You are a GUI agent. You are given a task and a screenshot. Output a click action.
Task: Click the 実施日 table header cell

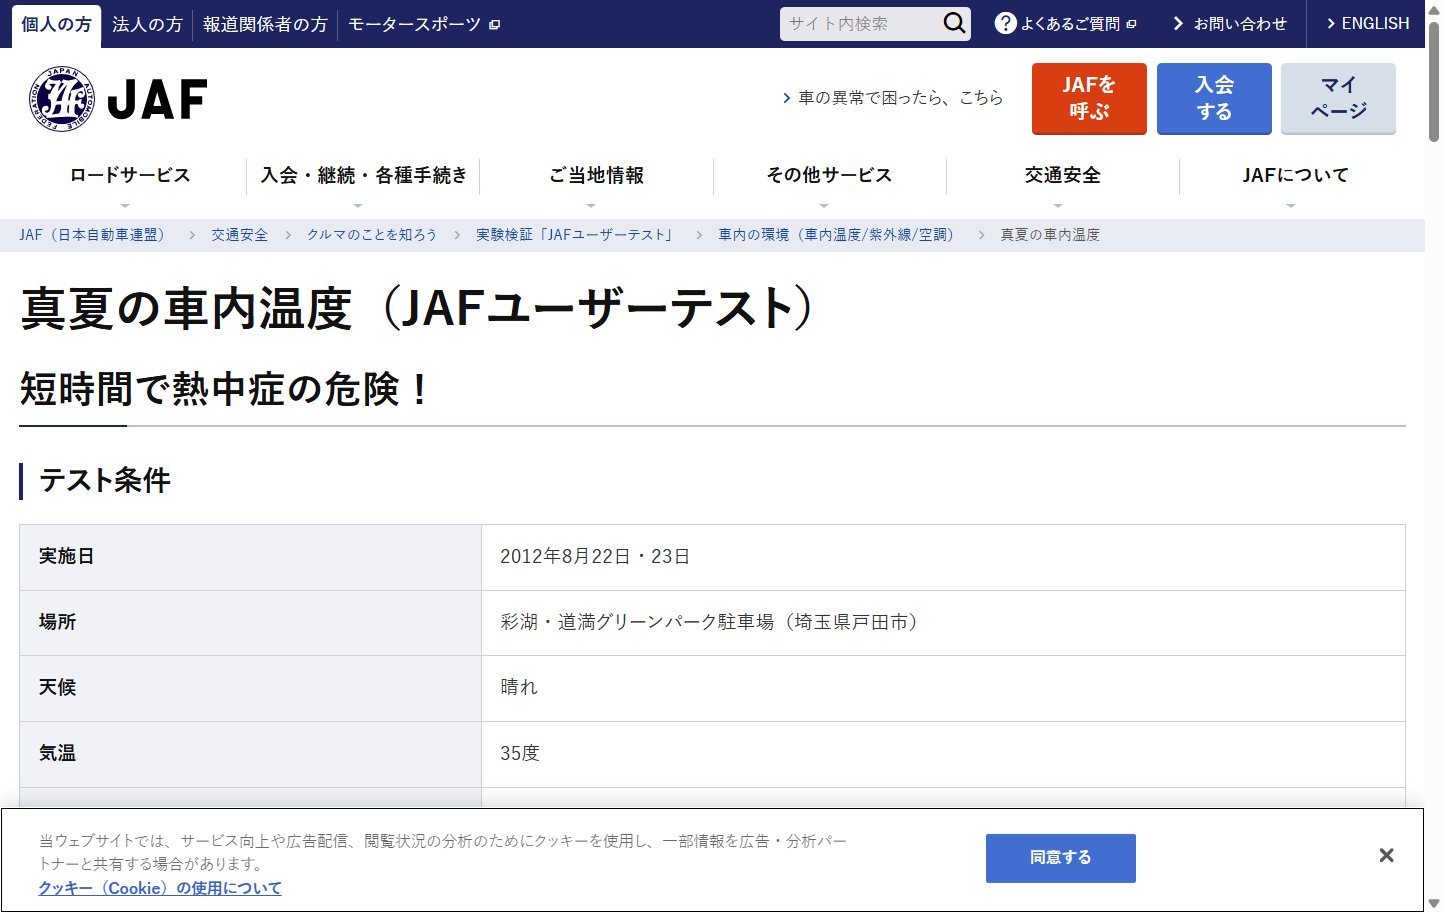250,557
